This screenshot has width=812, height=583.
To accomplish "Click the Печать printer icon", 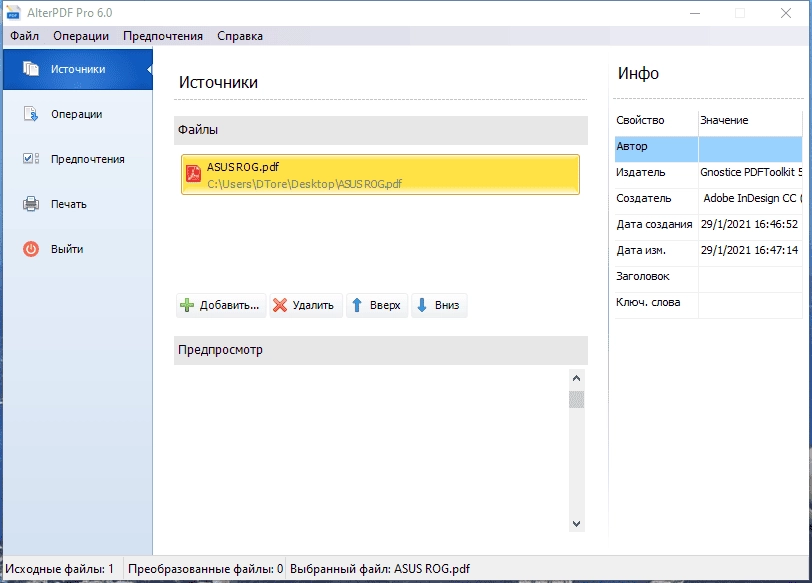I will (x=31, y=204).
